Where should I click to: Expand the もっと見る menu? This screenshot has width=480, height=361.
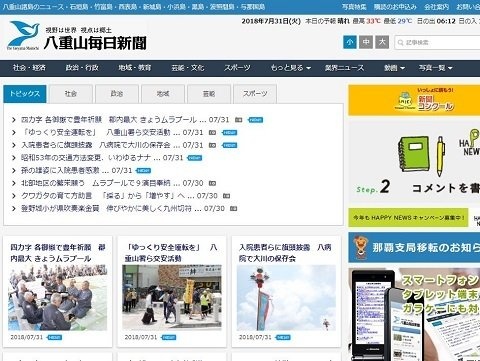(x=291, y=68)
